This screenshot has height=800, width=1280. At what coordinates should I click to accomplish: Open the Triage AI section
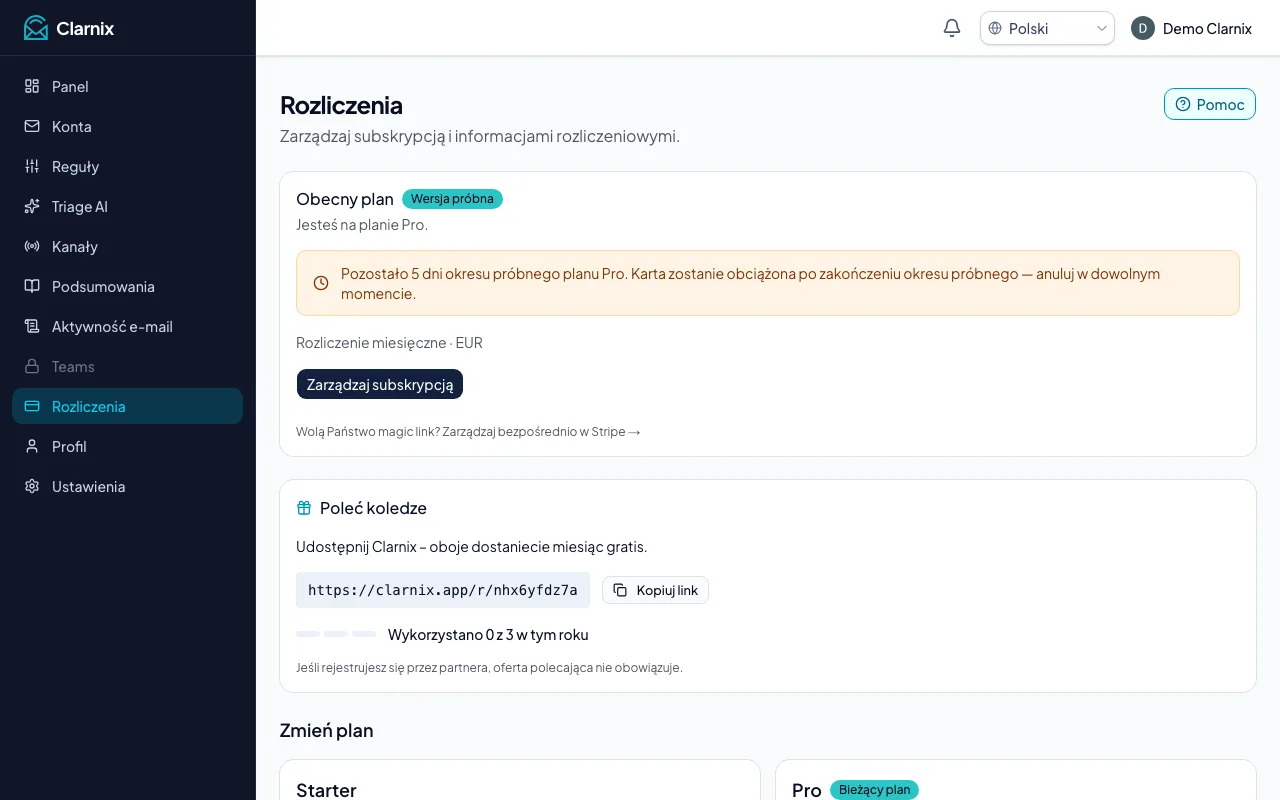[x=127, y=207]
